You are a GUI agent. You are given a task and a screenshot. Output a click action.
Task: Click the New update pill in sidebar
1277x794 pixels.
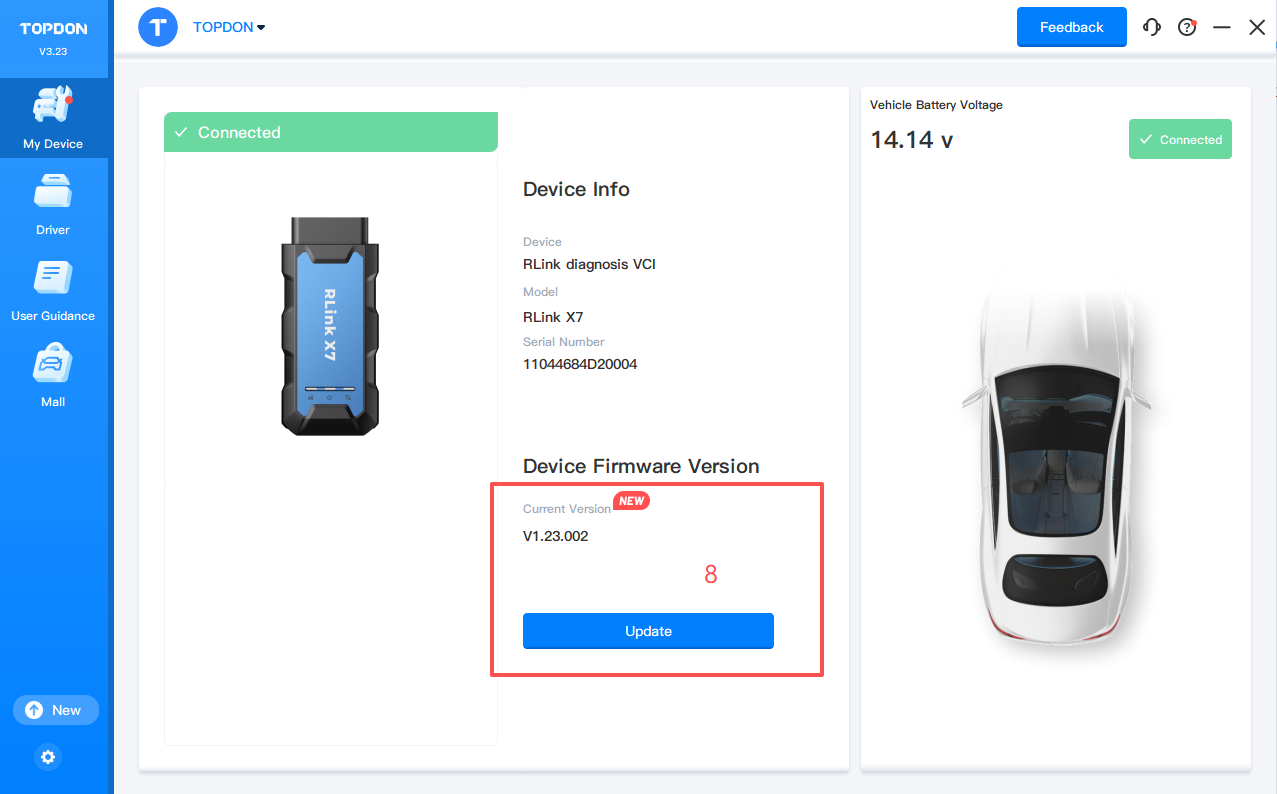pos(55,710)
